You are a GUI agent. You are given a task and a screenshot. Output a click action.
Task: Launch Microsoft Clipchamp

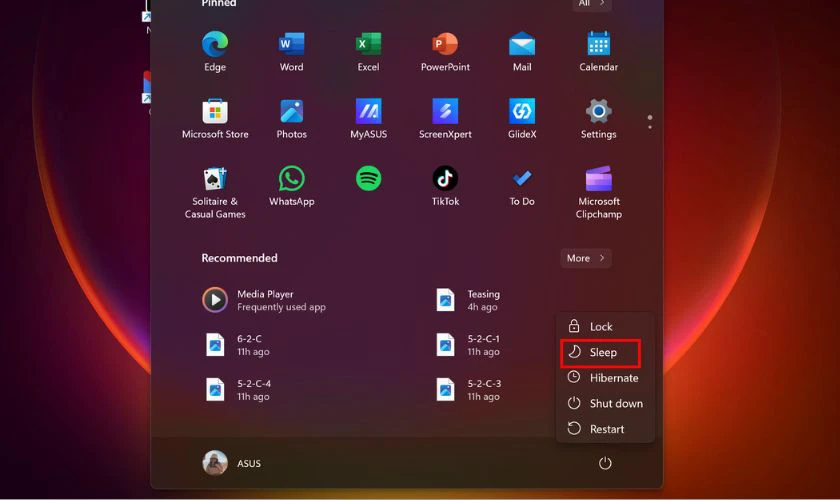[598, 178]
